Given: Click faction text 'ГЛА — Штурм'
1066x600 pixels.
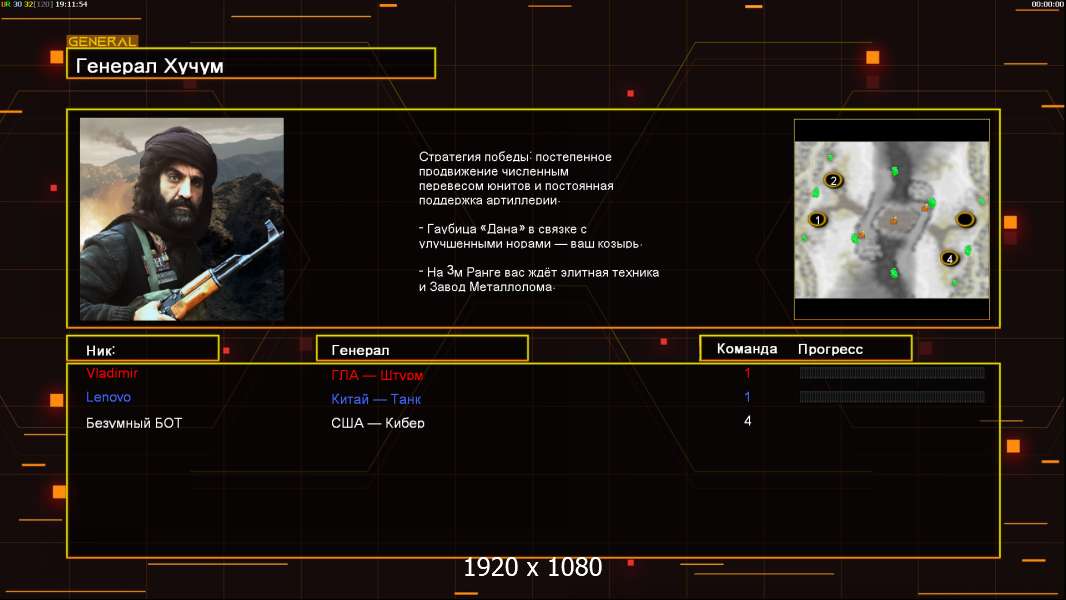Looking at the screenshot, I should [377, 375].
